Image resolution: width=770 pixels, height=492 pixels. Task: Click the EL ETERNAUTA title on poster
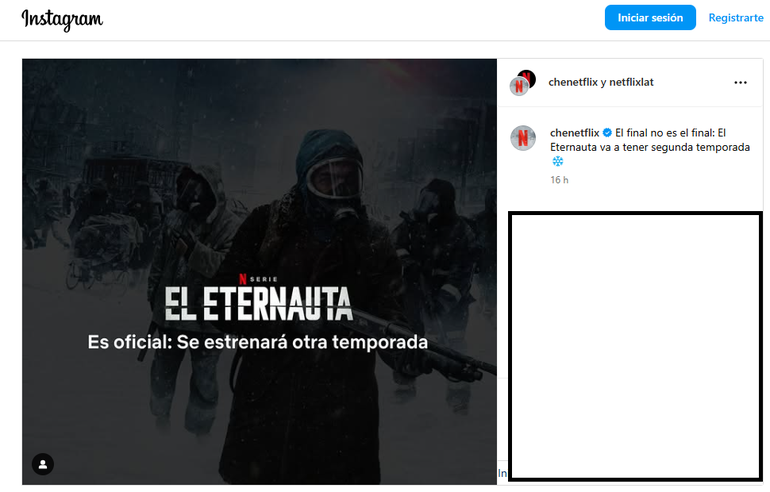pyautogui.click(x=258, y=304)
